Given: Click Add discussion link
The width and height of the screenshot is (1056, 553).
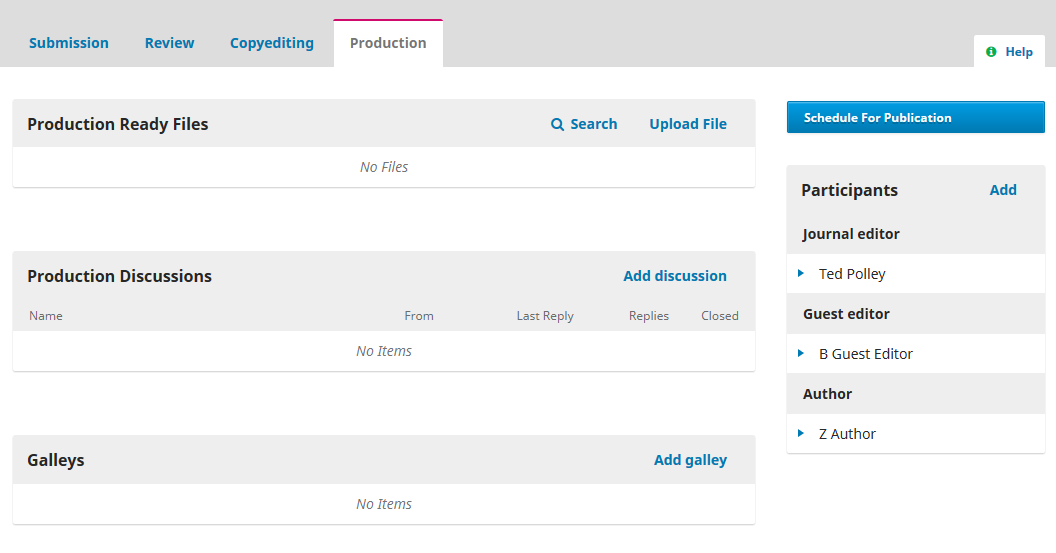Looking at the screenshot, I should click(x=675, y=276).
